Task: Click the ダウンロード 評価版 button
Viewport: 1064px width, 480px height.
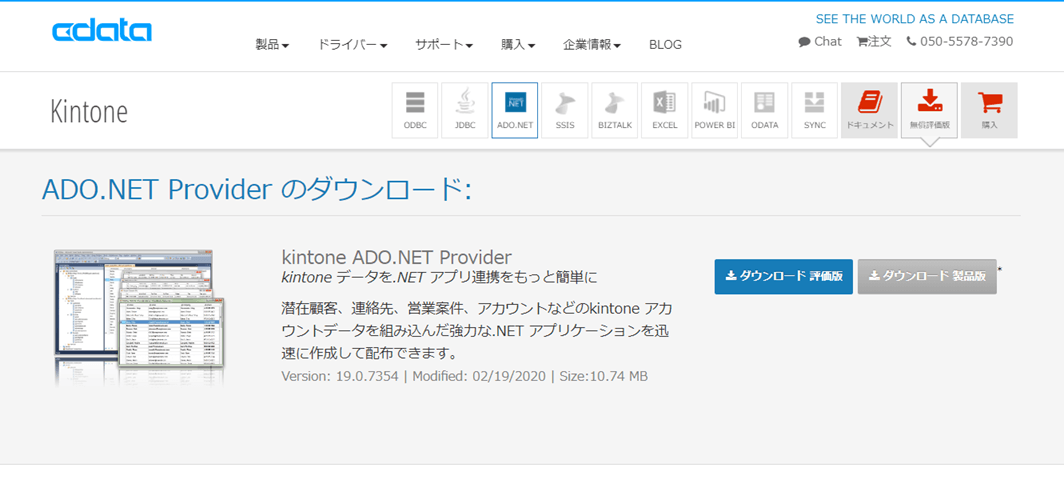Action: point(784,277)
